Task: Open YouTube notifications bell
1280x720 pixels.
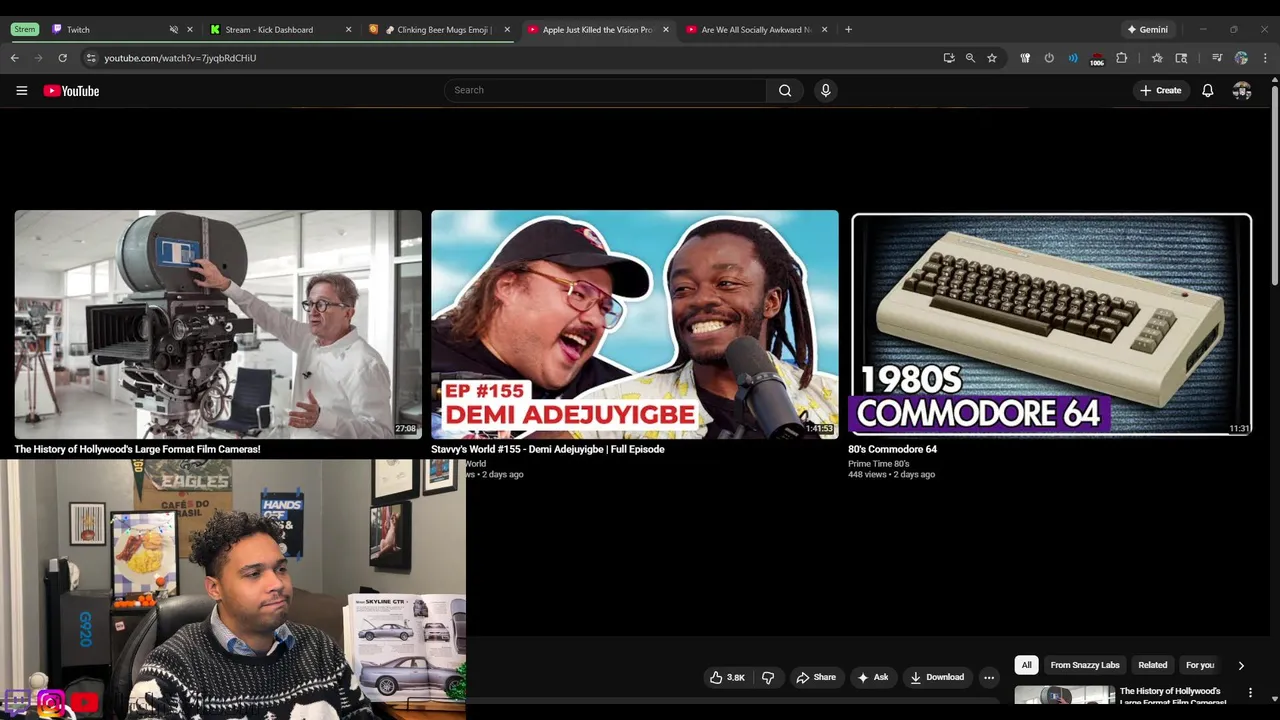Action: click(x=1208, y=90)
